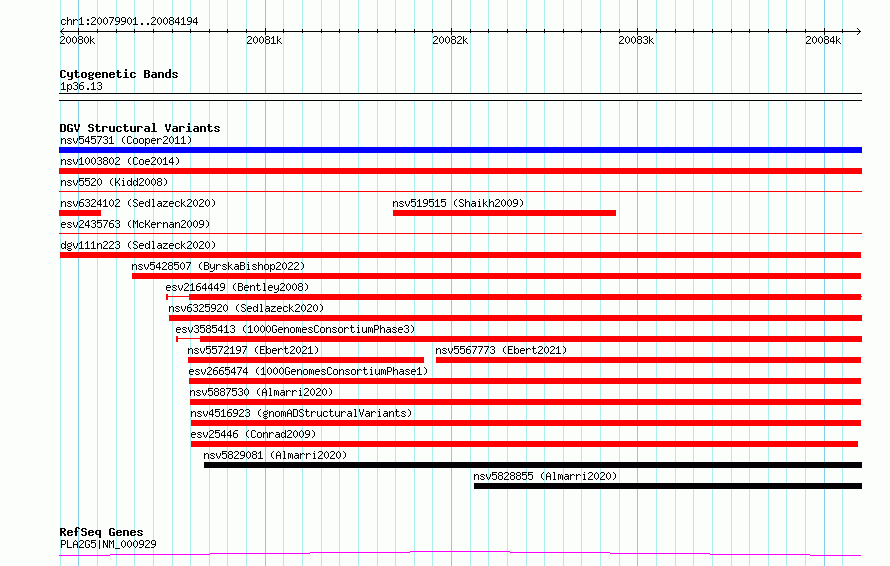Open nsv4516923 (gnomADStructuralVariants) label
The width and height of the screenshot is (890, 566).
301,413
